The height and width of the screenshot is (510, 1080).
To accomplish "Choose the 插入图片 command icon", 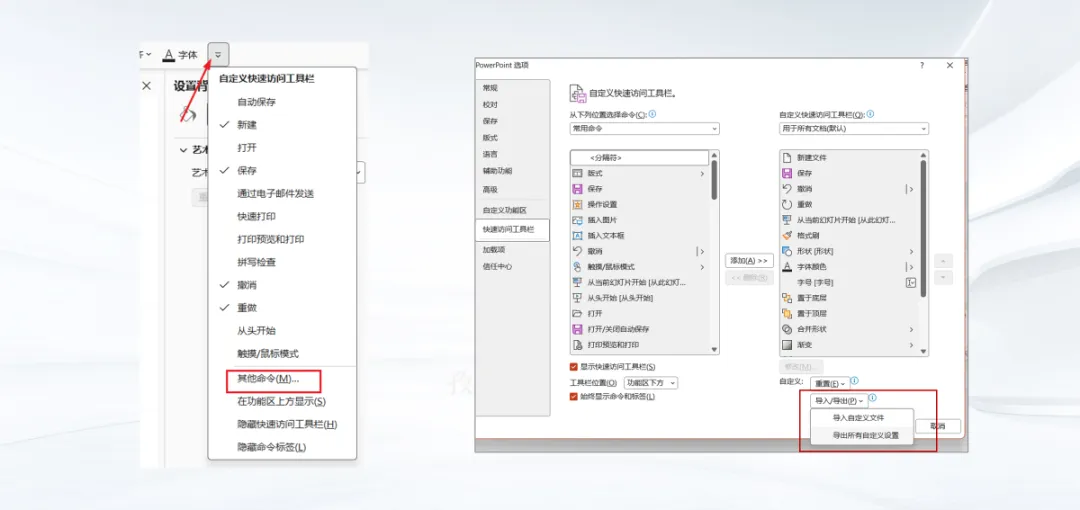I will click(x=578, y=220).
